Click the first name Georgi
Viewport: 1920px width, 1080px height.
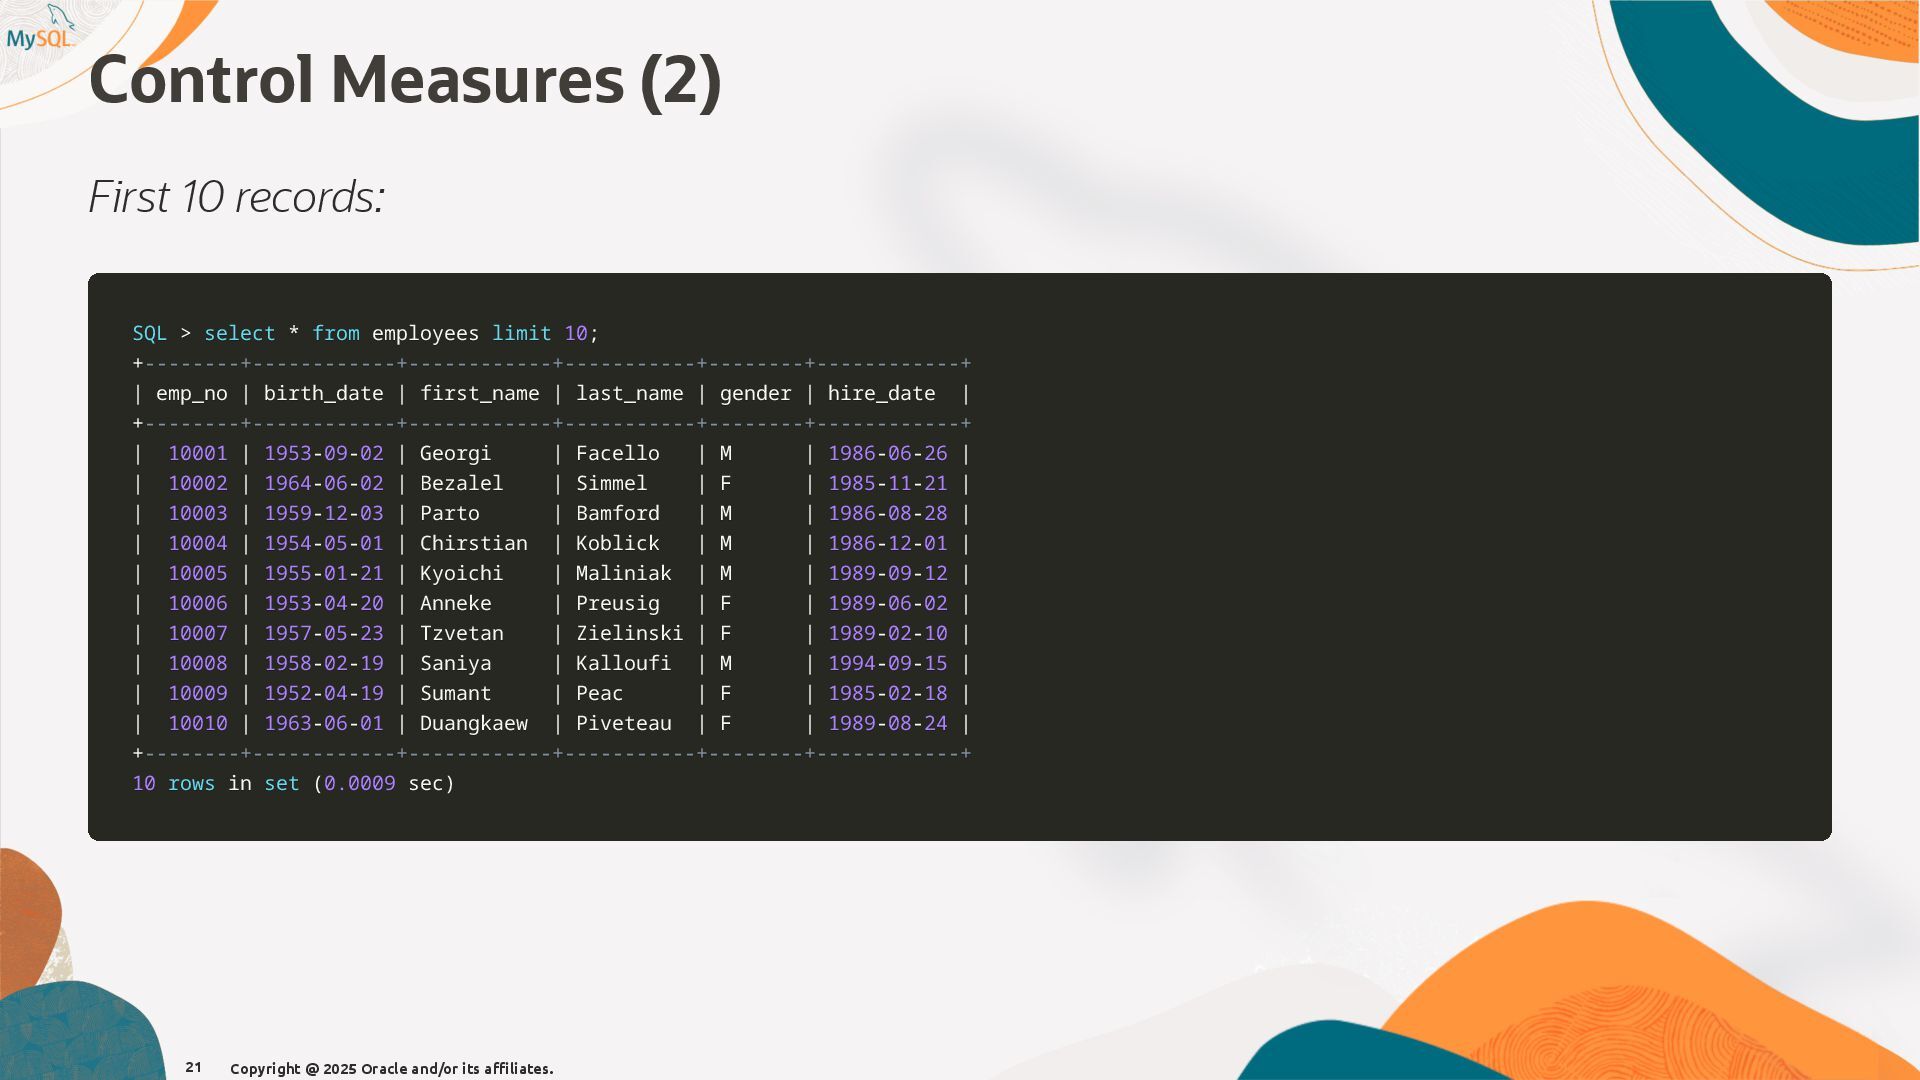click(455, 453)
